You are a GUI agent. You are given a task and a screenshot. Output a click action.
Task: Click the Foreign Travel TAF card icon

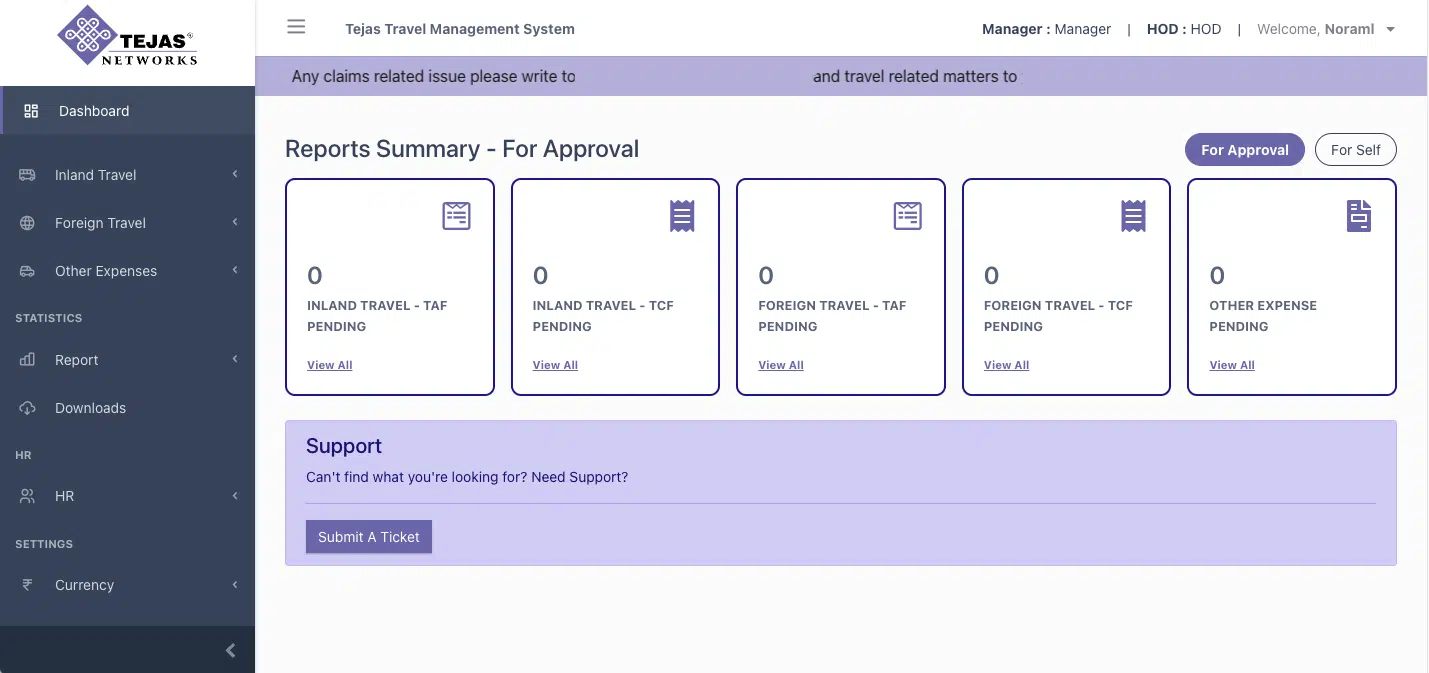(x=907, y=216)
